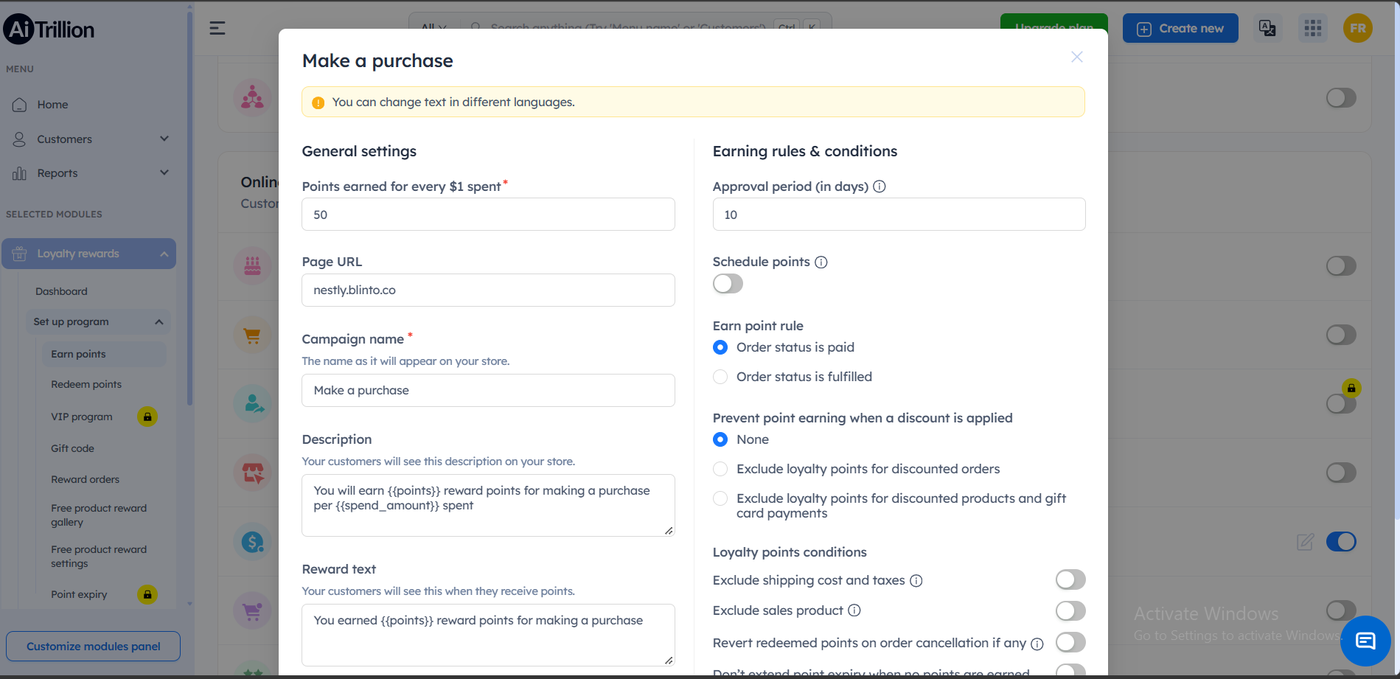Click Points earned per $1 field

click(x=488, y=214)
